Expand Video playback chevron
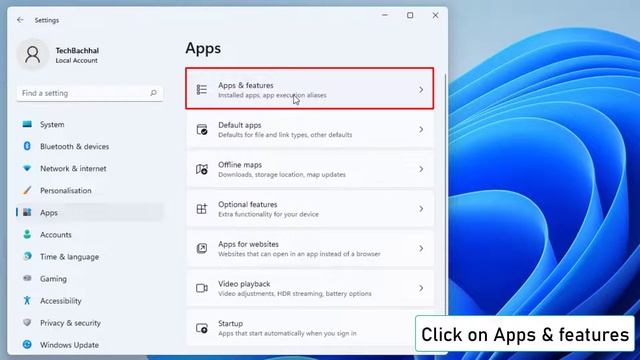 [x=421, y=288]
